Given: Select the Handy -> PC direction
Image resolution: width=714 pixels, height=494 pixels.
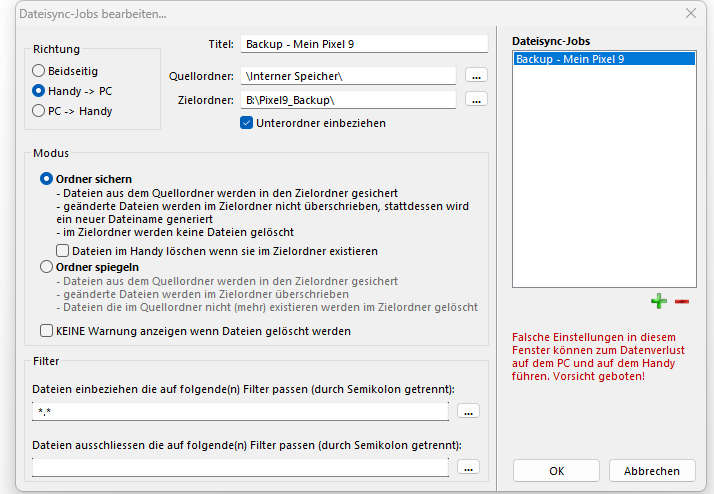Looking at the screenshot, I should point(39,91).
